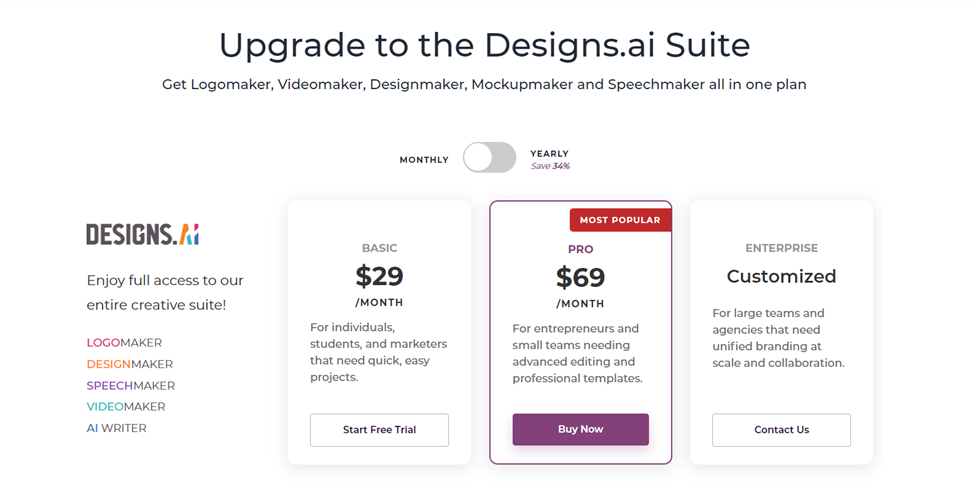Open the AI WRITER link
975x483 pixels.
pyautogui.click(x=116, y=428)
